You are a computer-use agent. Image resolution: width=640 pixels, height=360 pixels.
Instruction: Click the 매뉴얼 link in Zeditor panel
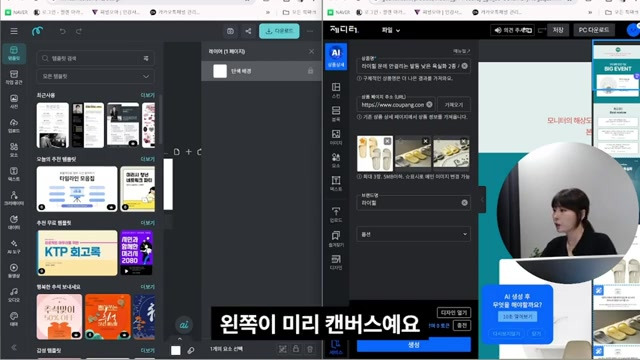462,51
